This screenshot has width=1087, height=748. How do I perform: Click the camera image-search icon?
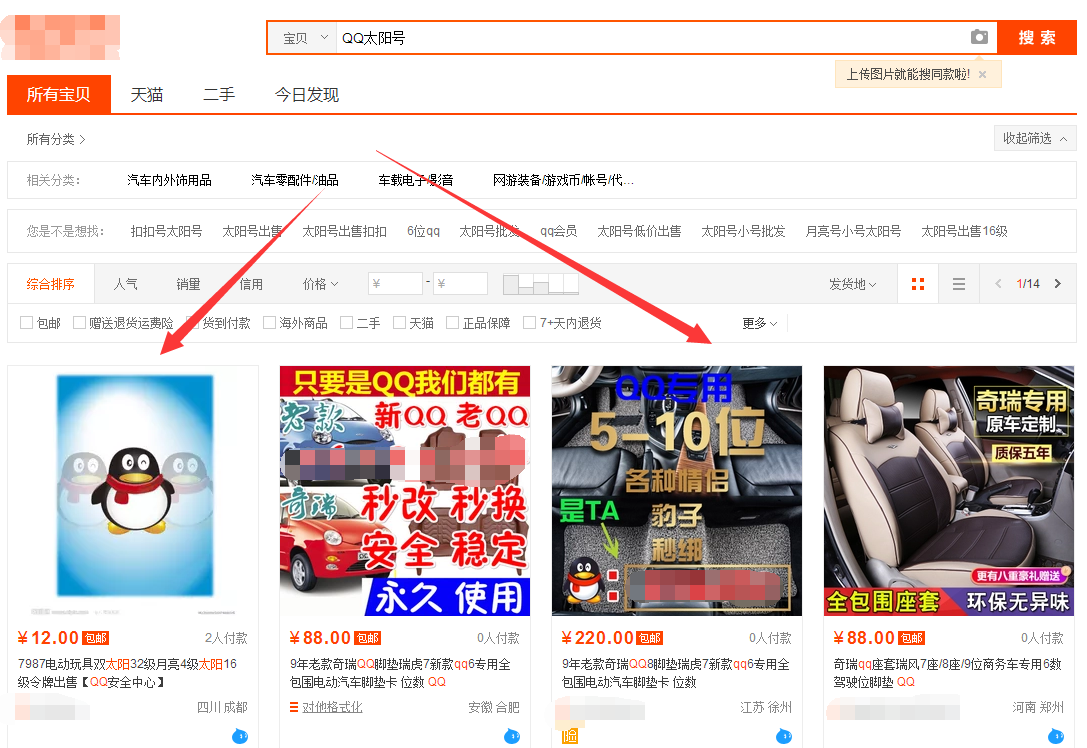979,37
